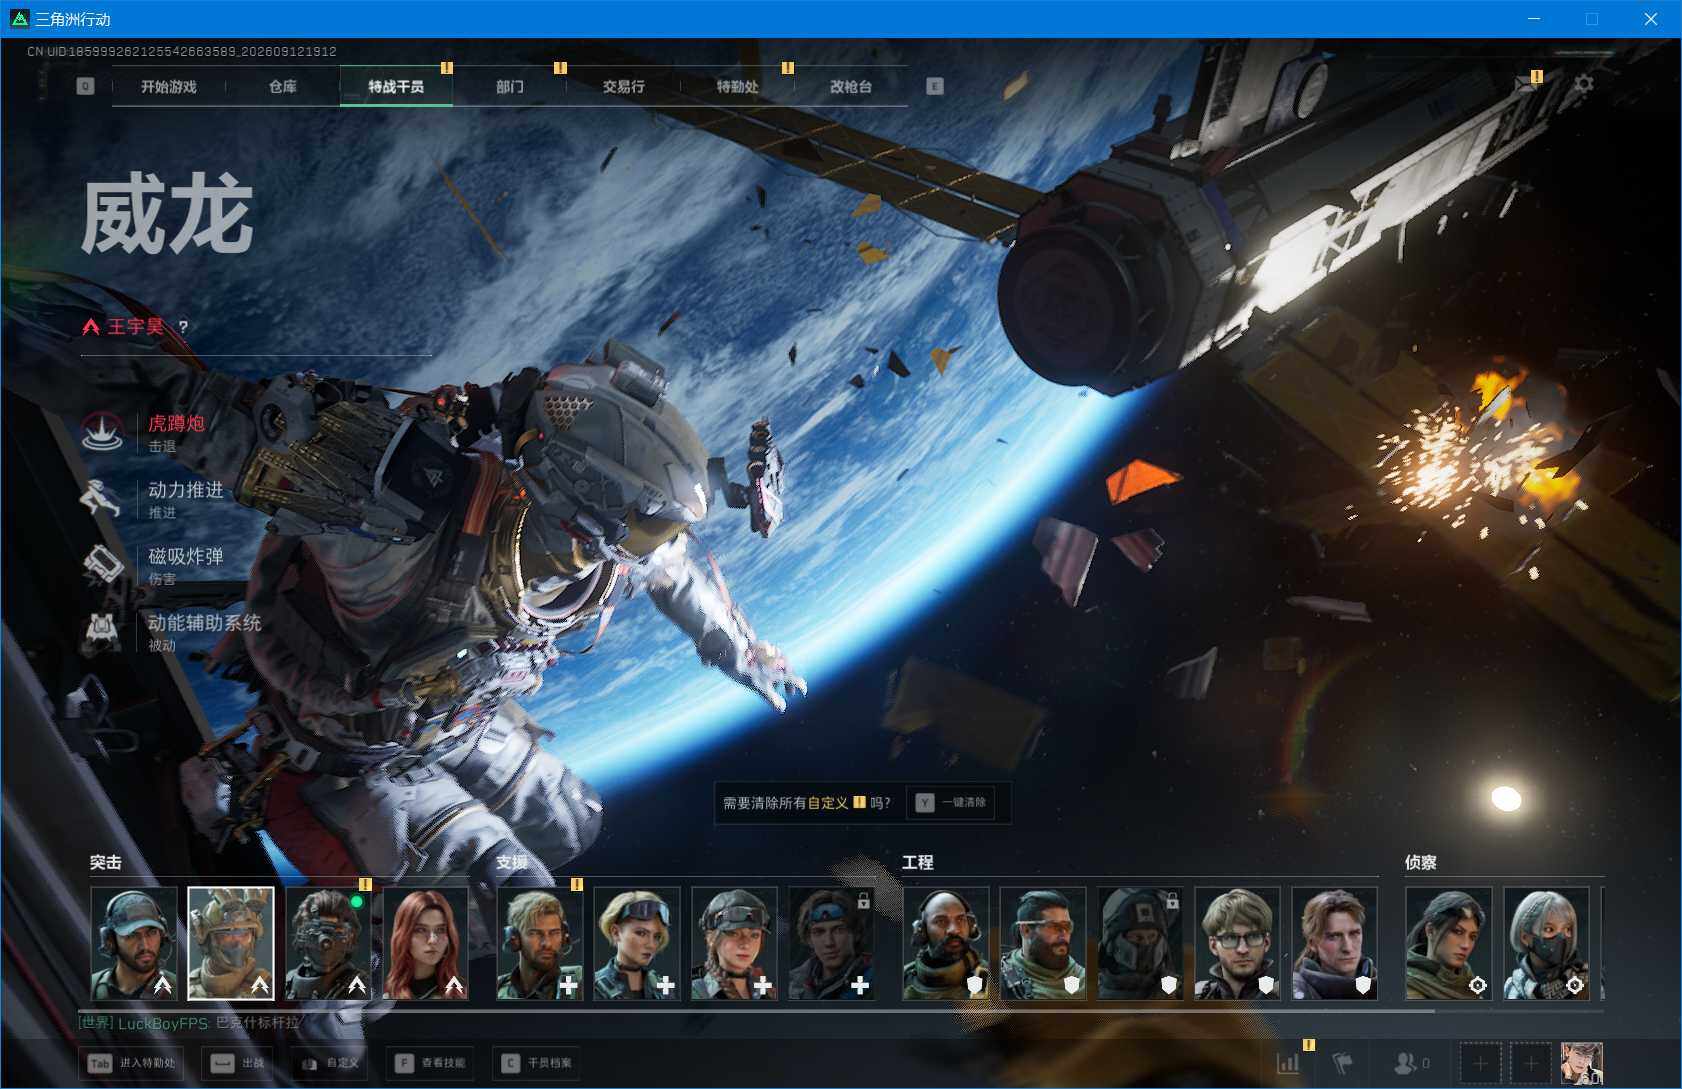Select the 工程 operator with orange glasses
Viewport: 1682px width, 1089px height.
(x=1043, y=943)
